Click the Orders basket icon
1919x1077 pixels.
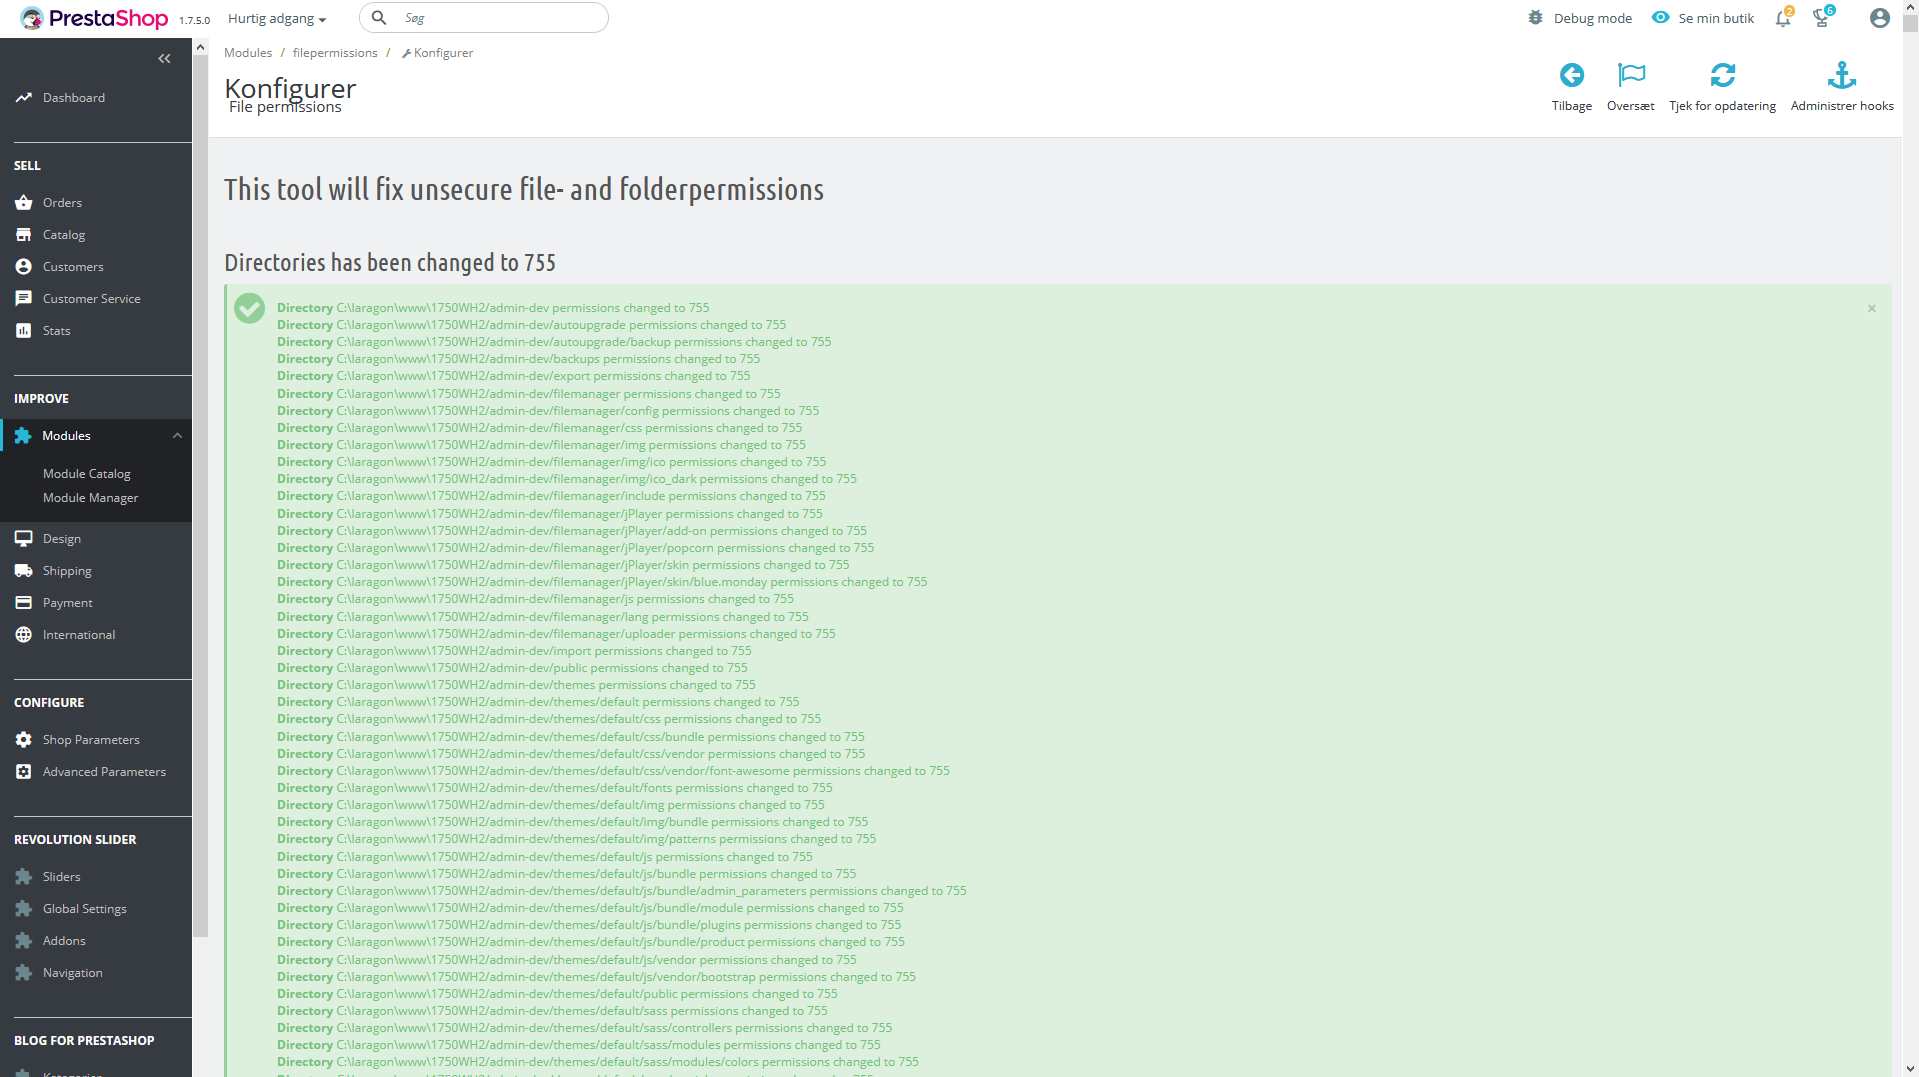24,203
